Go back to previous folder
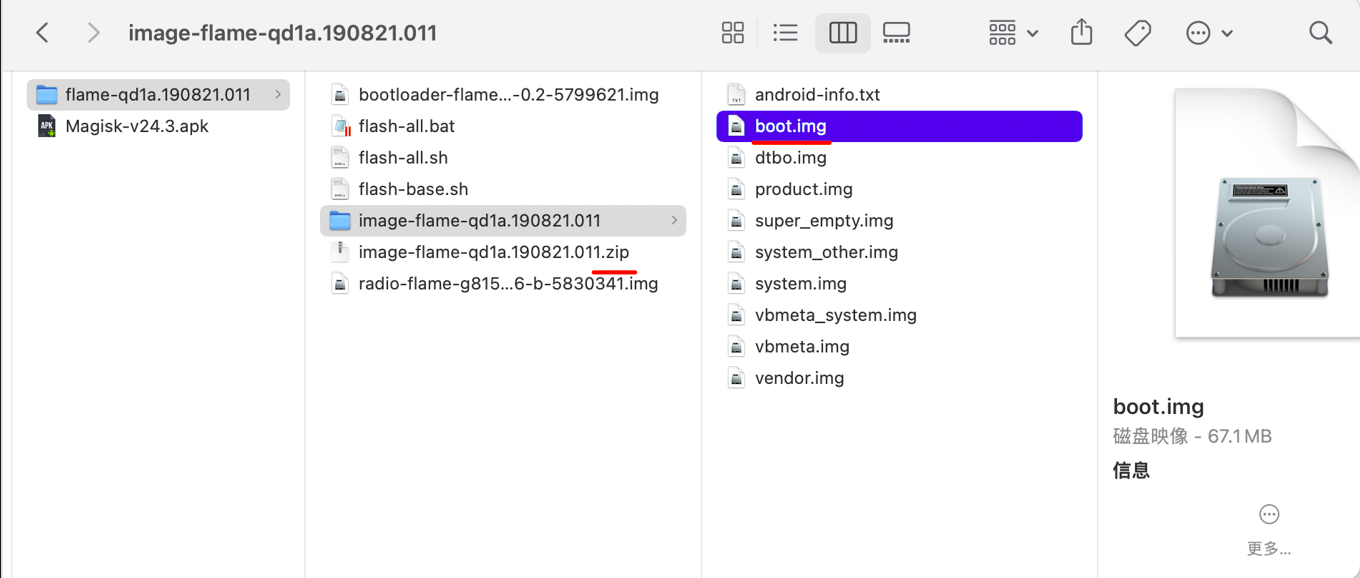The image size is (1360, 578). pyautogui.click(x=43, y=33)
